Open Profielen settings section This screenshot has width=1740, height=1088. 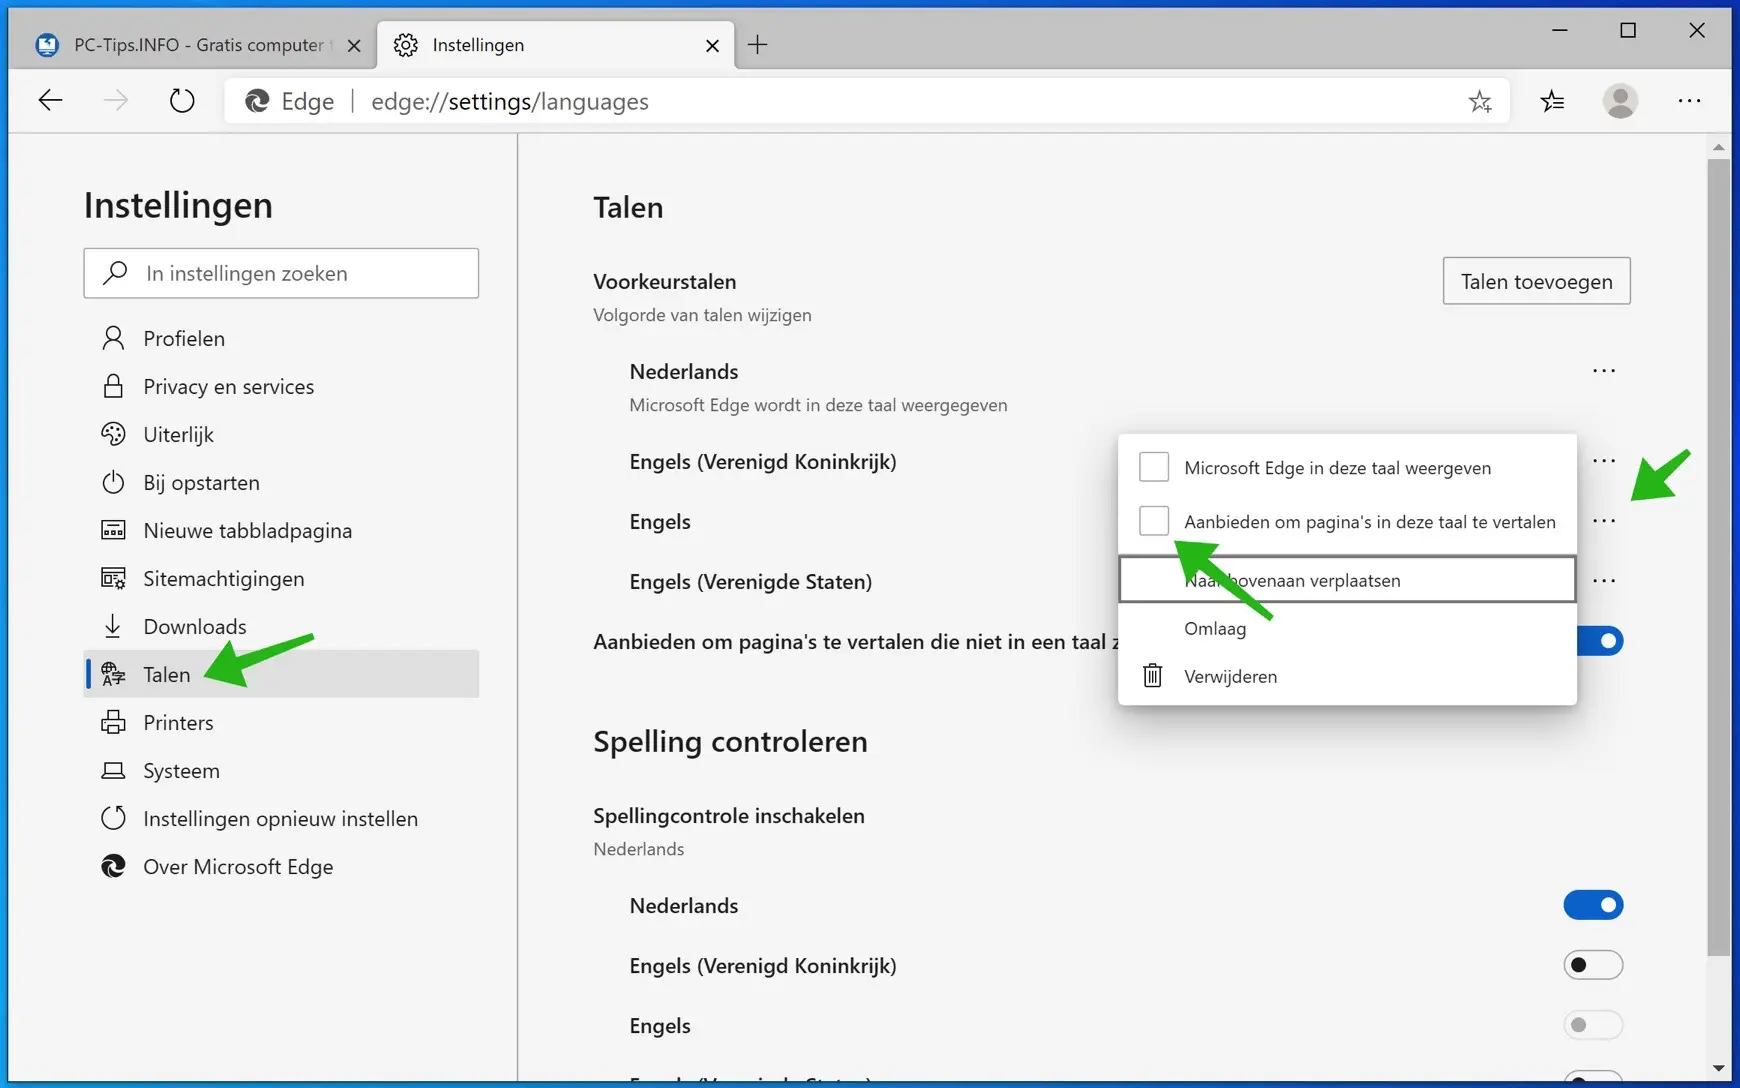click(281, 338)
